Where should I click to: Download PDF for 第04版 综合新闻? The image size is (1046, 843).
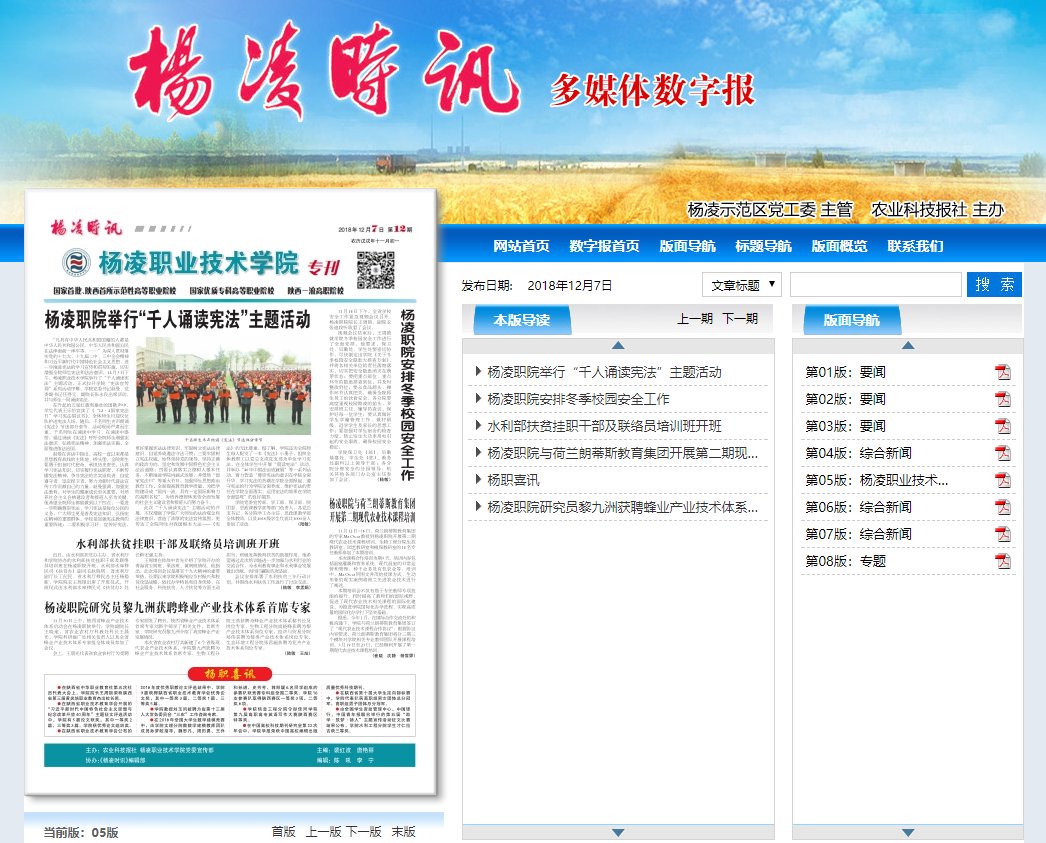point(1002,453)
